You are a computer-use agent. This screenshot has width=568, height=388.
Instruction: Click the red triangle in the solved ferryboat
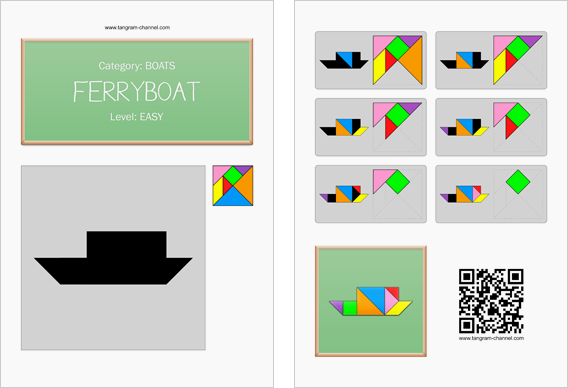(393, 292)
